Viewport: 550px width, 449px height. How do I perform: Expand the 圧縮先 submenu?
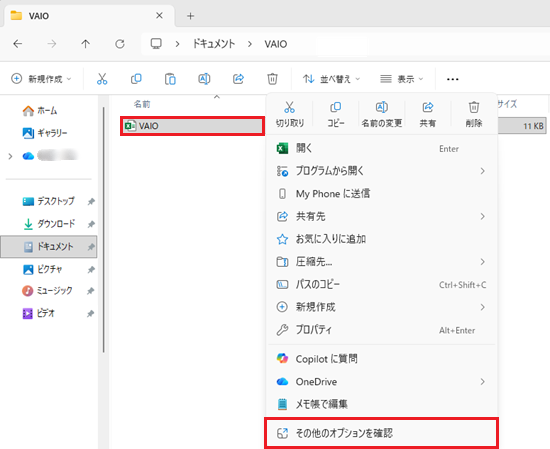pos(483,262)
